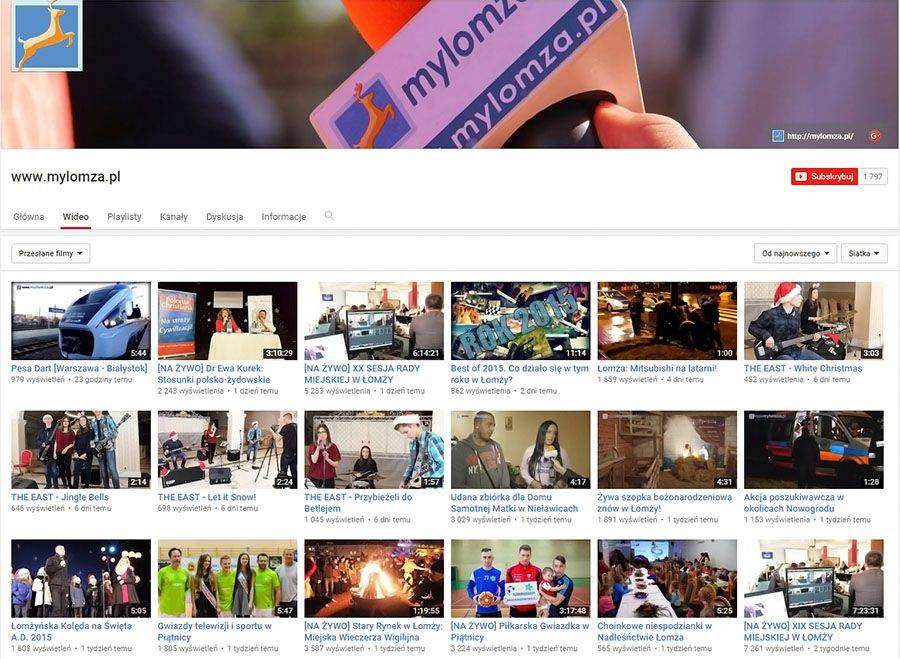Viewport: 900px width, 659px height.
Task: Expand the Przesłane filmy dropdown
Action: (x=51, y=253)
